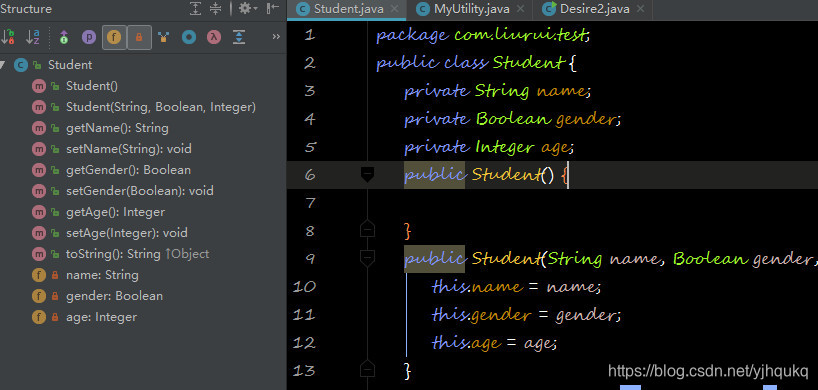The image size is (818, 390).
Task: Collapse code fold marker on line 9
Action: 367,257
